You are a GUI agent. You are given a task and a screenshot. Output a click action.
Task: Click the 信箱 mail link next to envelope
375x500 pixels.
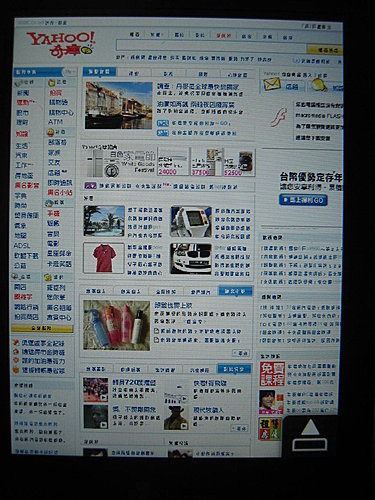pos(292,87)
